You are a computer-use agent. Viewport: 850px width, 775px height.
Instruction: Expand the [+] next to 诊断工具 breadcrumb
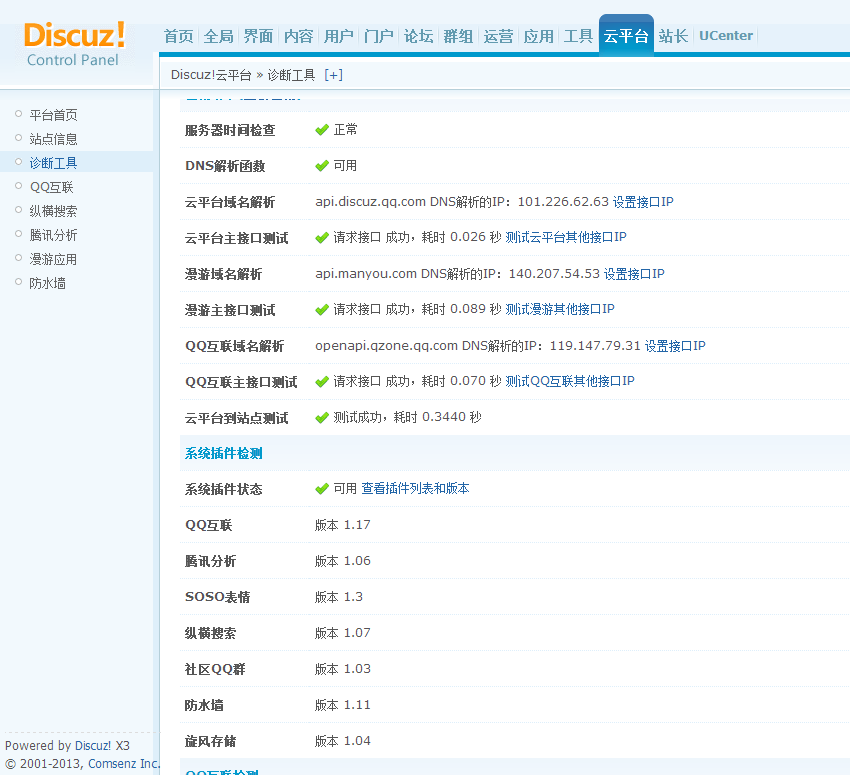click(x=333, y=75)
